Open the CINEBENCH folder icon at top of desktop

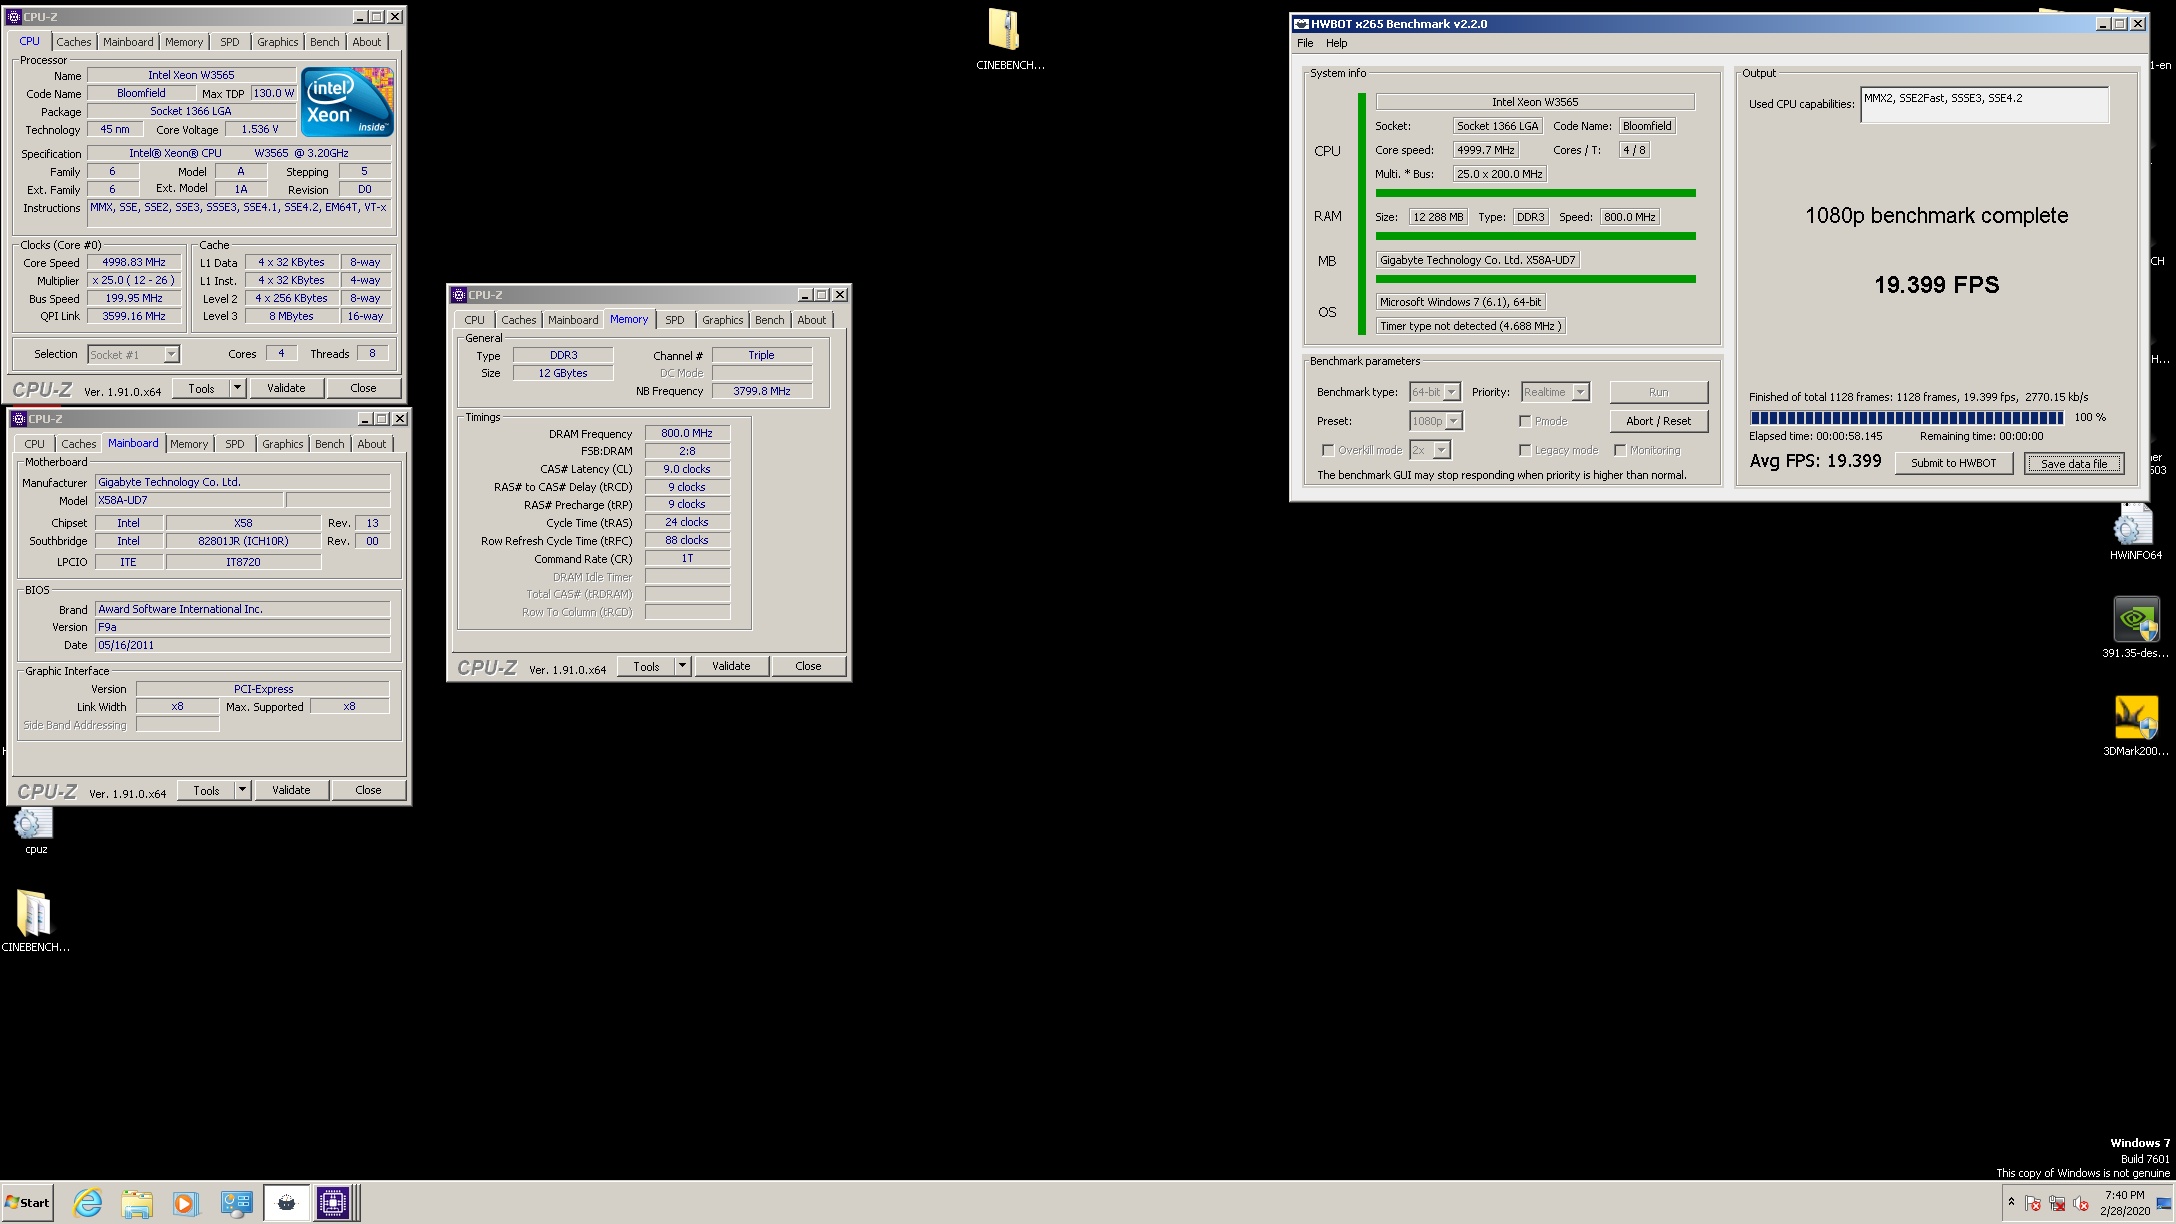(x=1004, y=30)
